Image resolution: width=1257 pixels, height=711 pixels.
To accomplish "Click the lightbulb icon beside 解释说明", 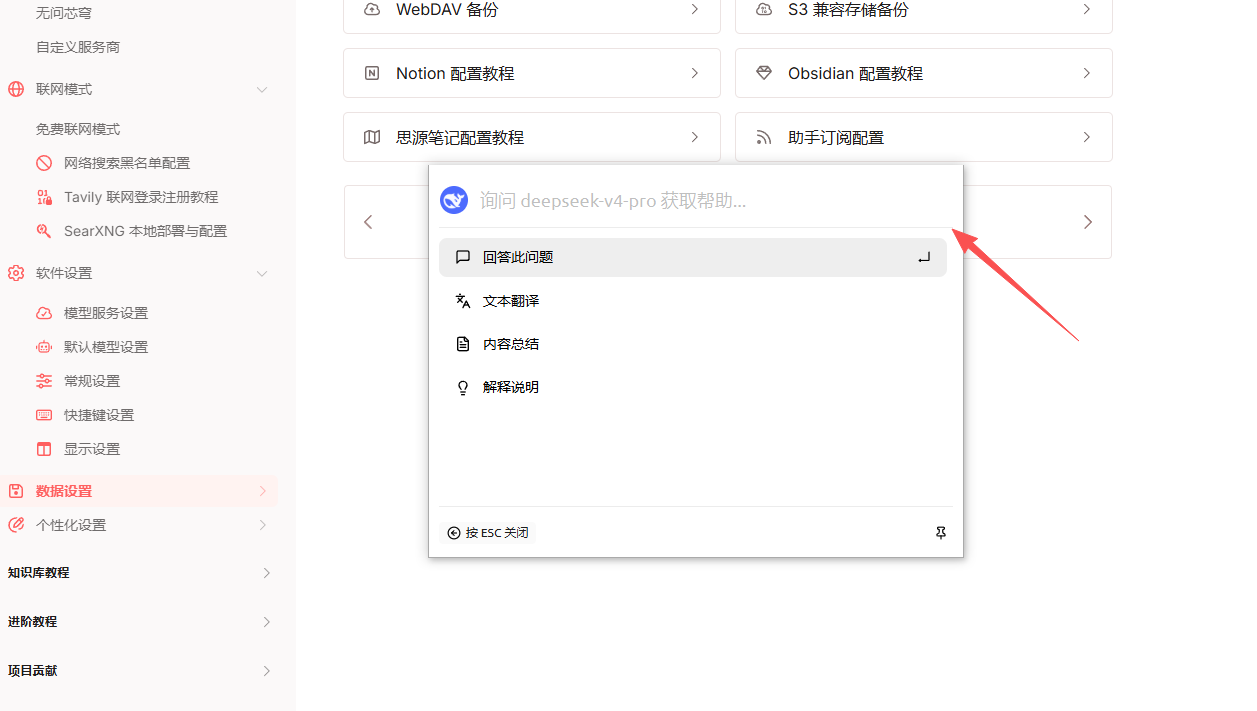I will click(463, 387).
